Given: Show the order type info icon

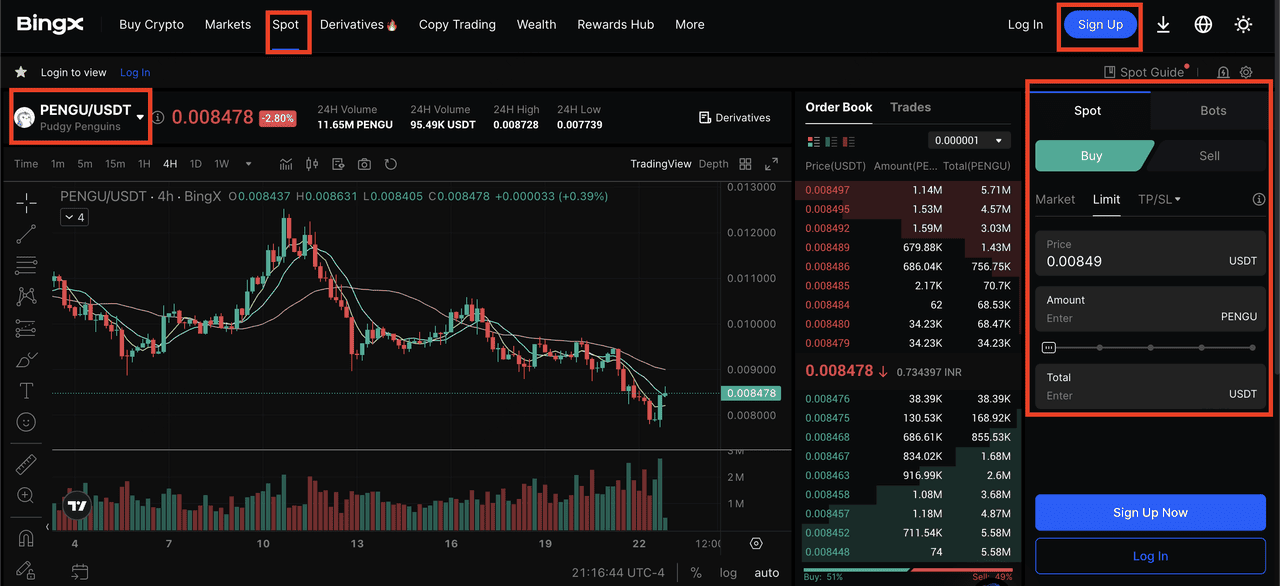Looking at the screenshot, I should click(1259, 199).
